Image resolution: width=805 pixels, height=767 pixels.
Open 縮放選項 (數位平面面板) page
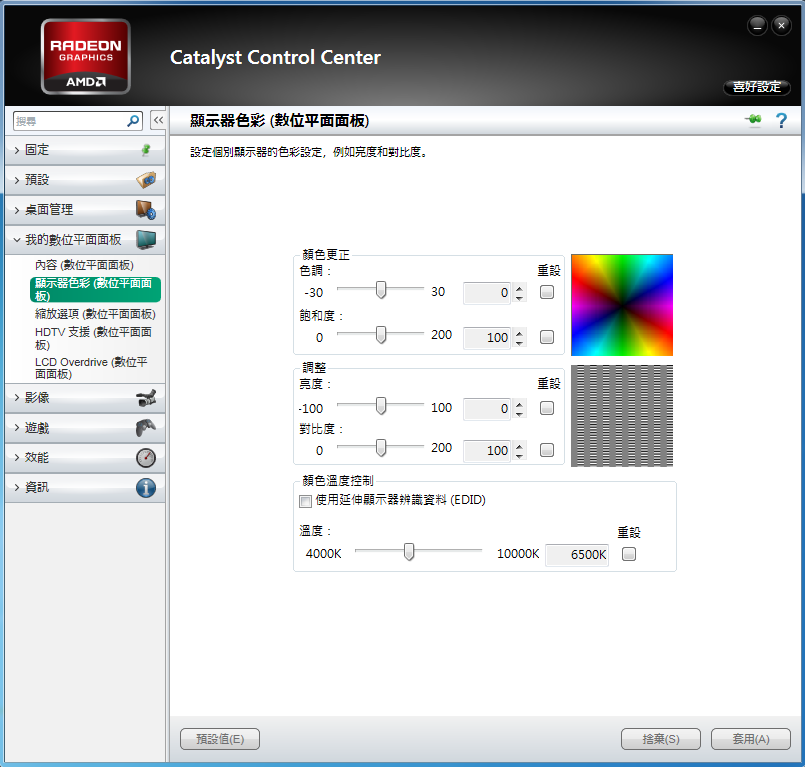click(95, 314)
